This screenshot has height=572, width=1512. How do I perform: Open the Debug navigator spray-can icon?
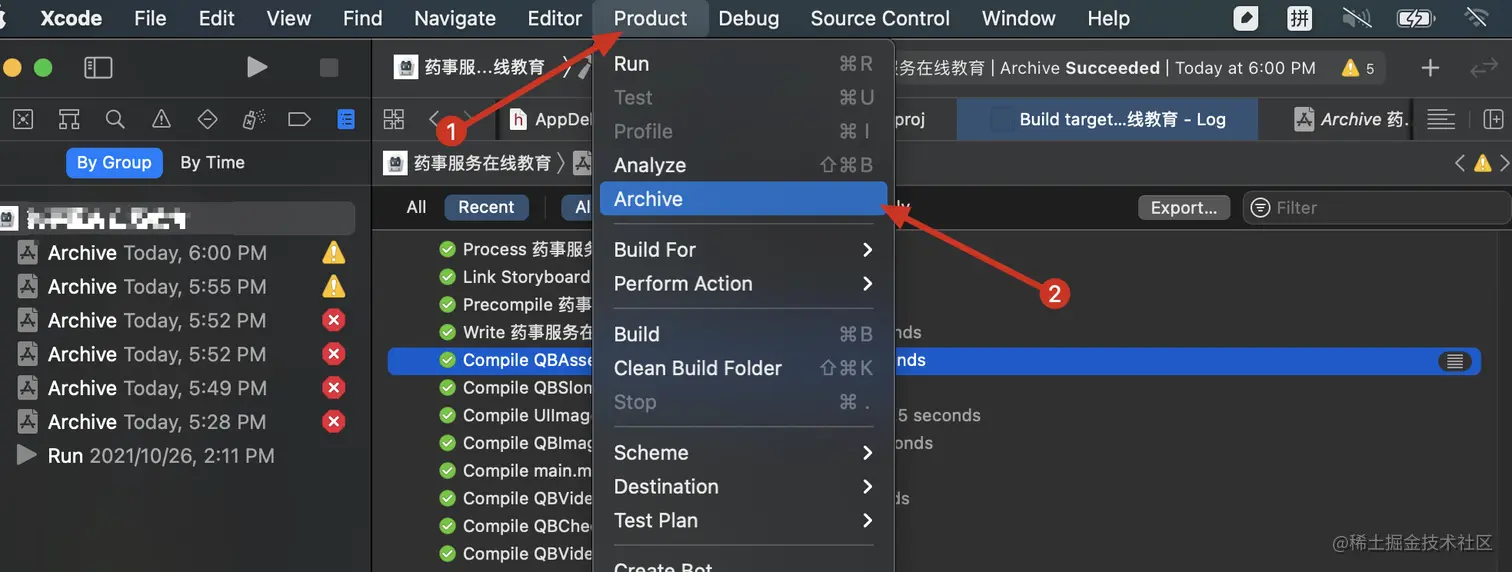[x=253, y=120]
